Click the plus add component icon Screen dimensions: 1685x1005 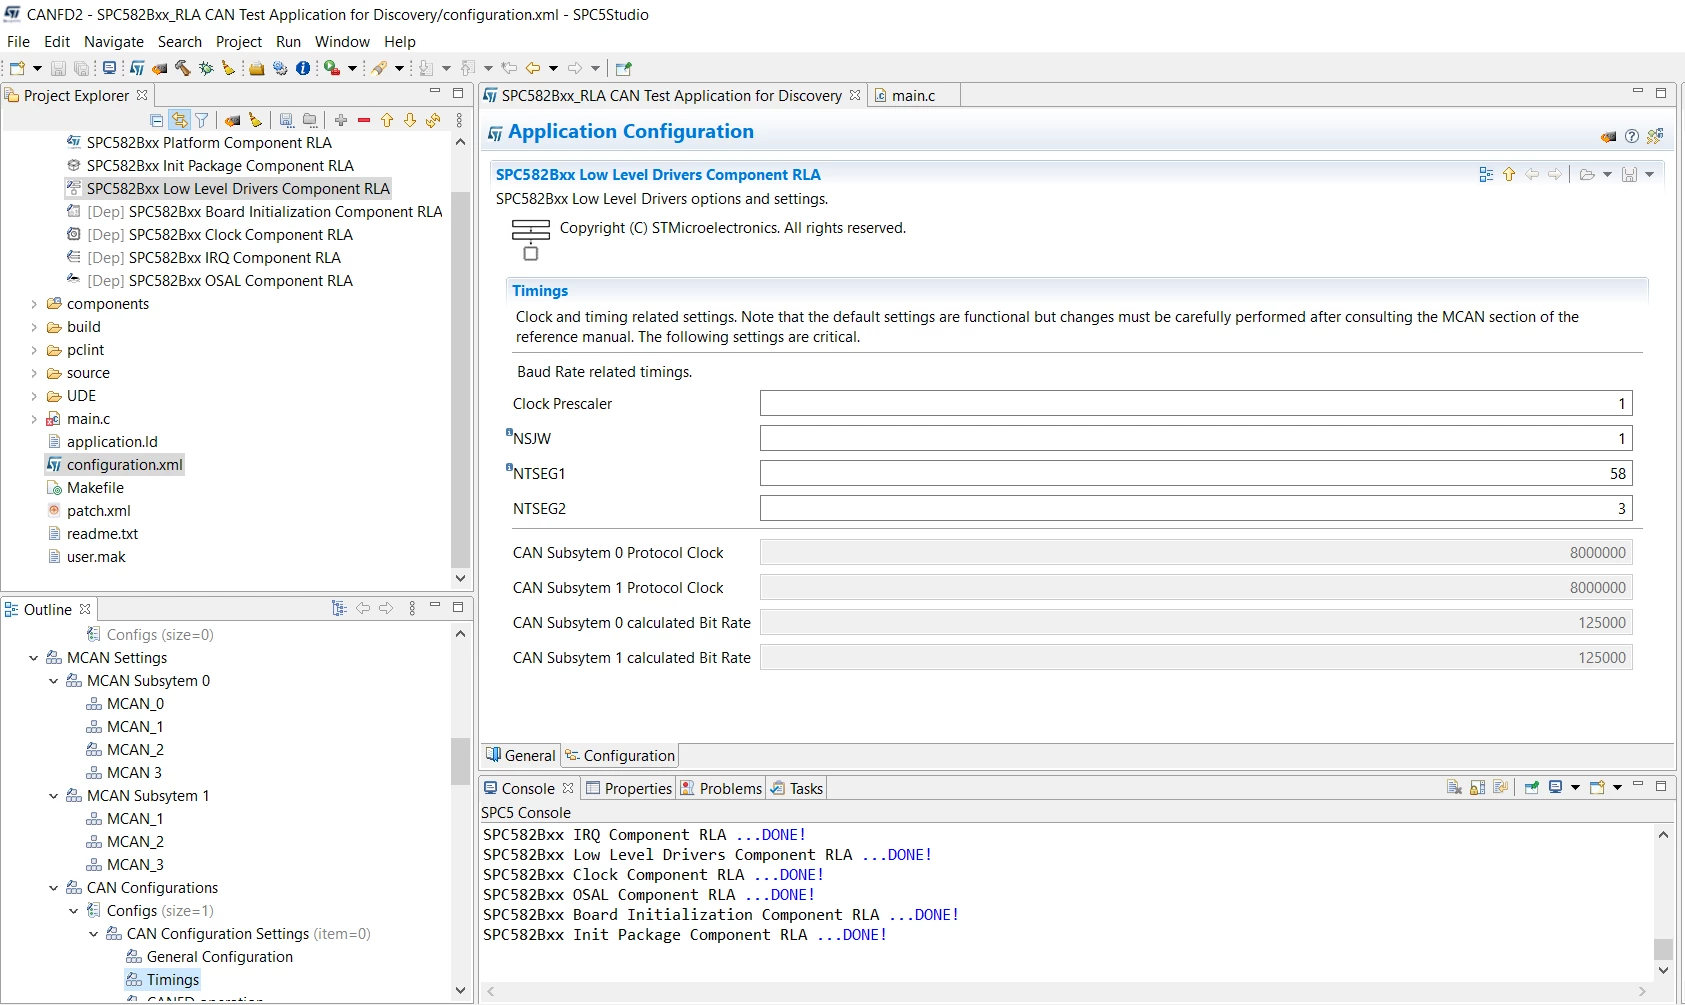[341, 120]
